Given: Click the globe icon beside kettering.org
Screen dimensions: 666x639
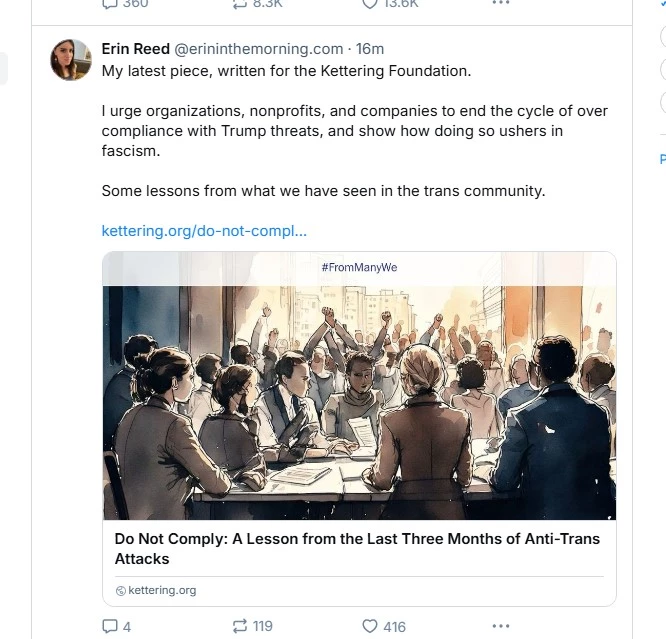Looking at the screenshot, I should tap(120, 591).
